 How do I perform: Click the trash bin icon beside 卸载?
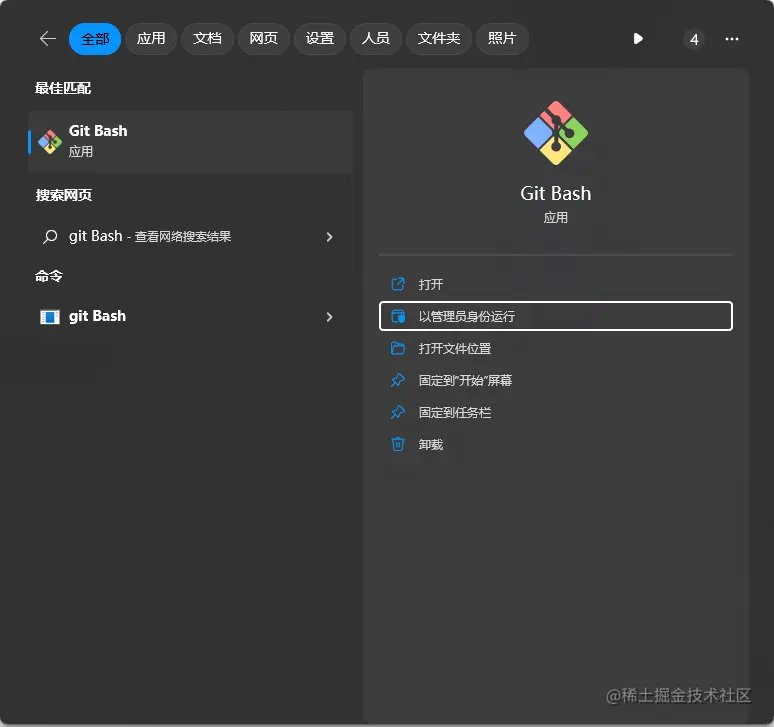[398, 444]
